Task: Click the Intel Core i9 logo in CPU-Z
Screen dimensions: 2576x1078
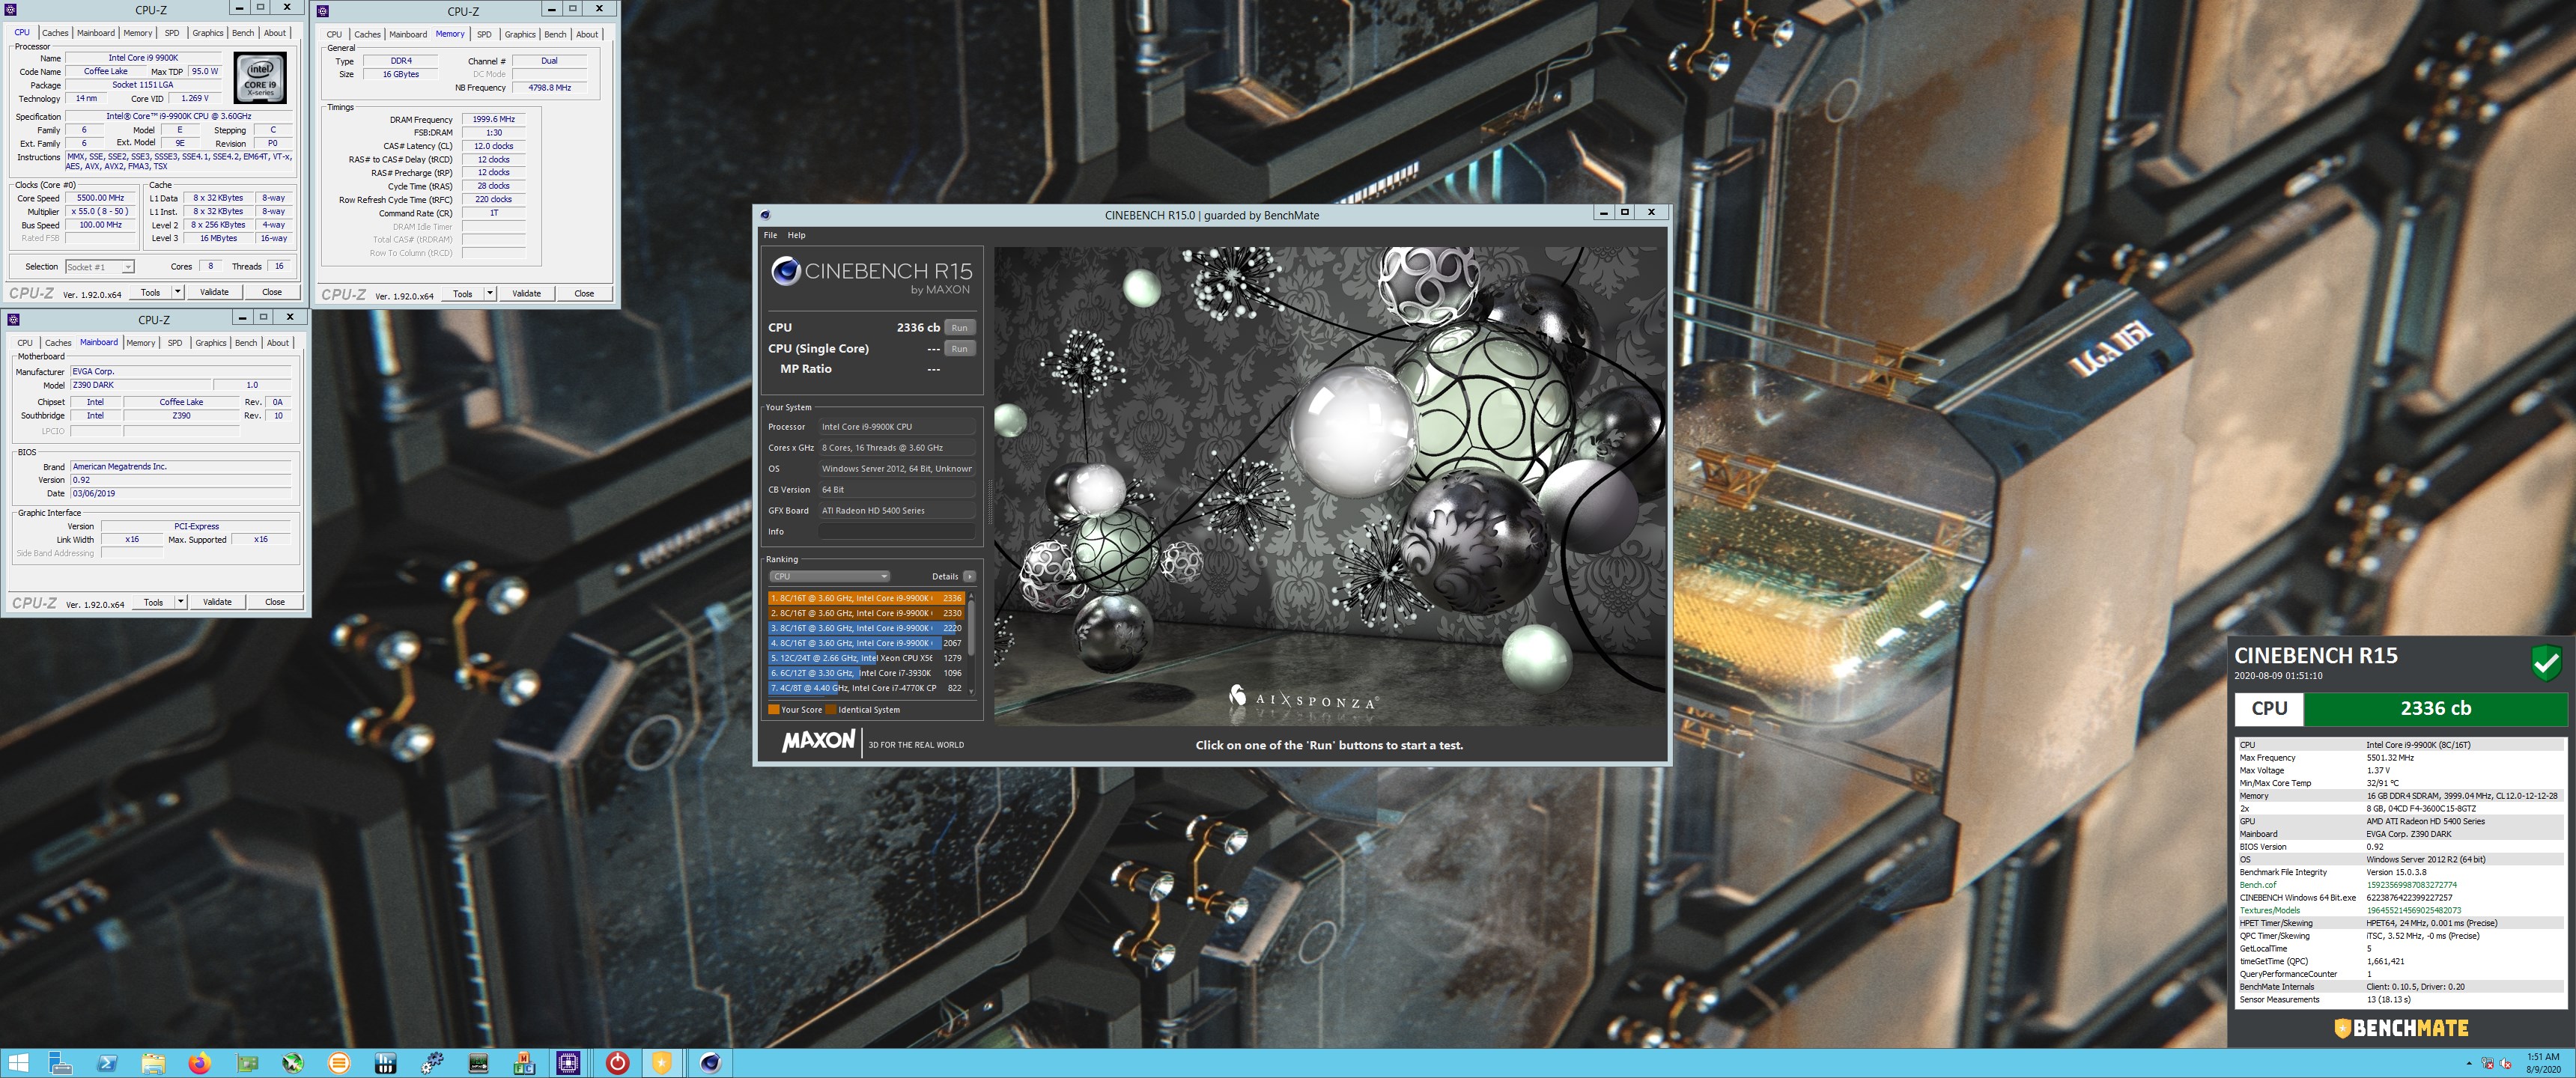Action: (x=260, y=78)
